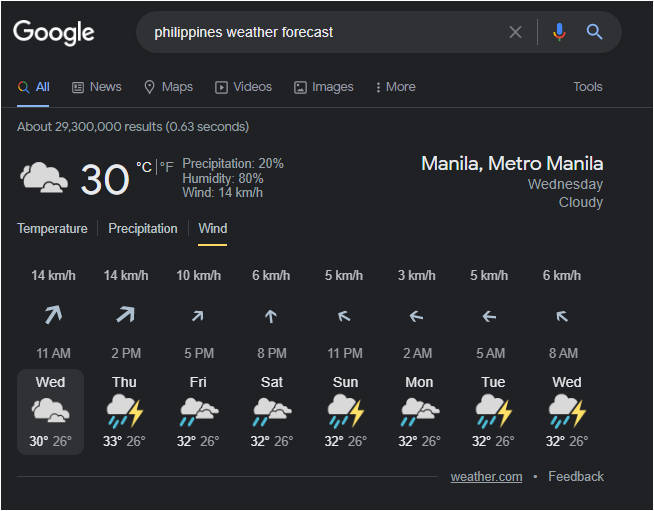
Task: Switch to Images results tab
Action: click(324, 87)
